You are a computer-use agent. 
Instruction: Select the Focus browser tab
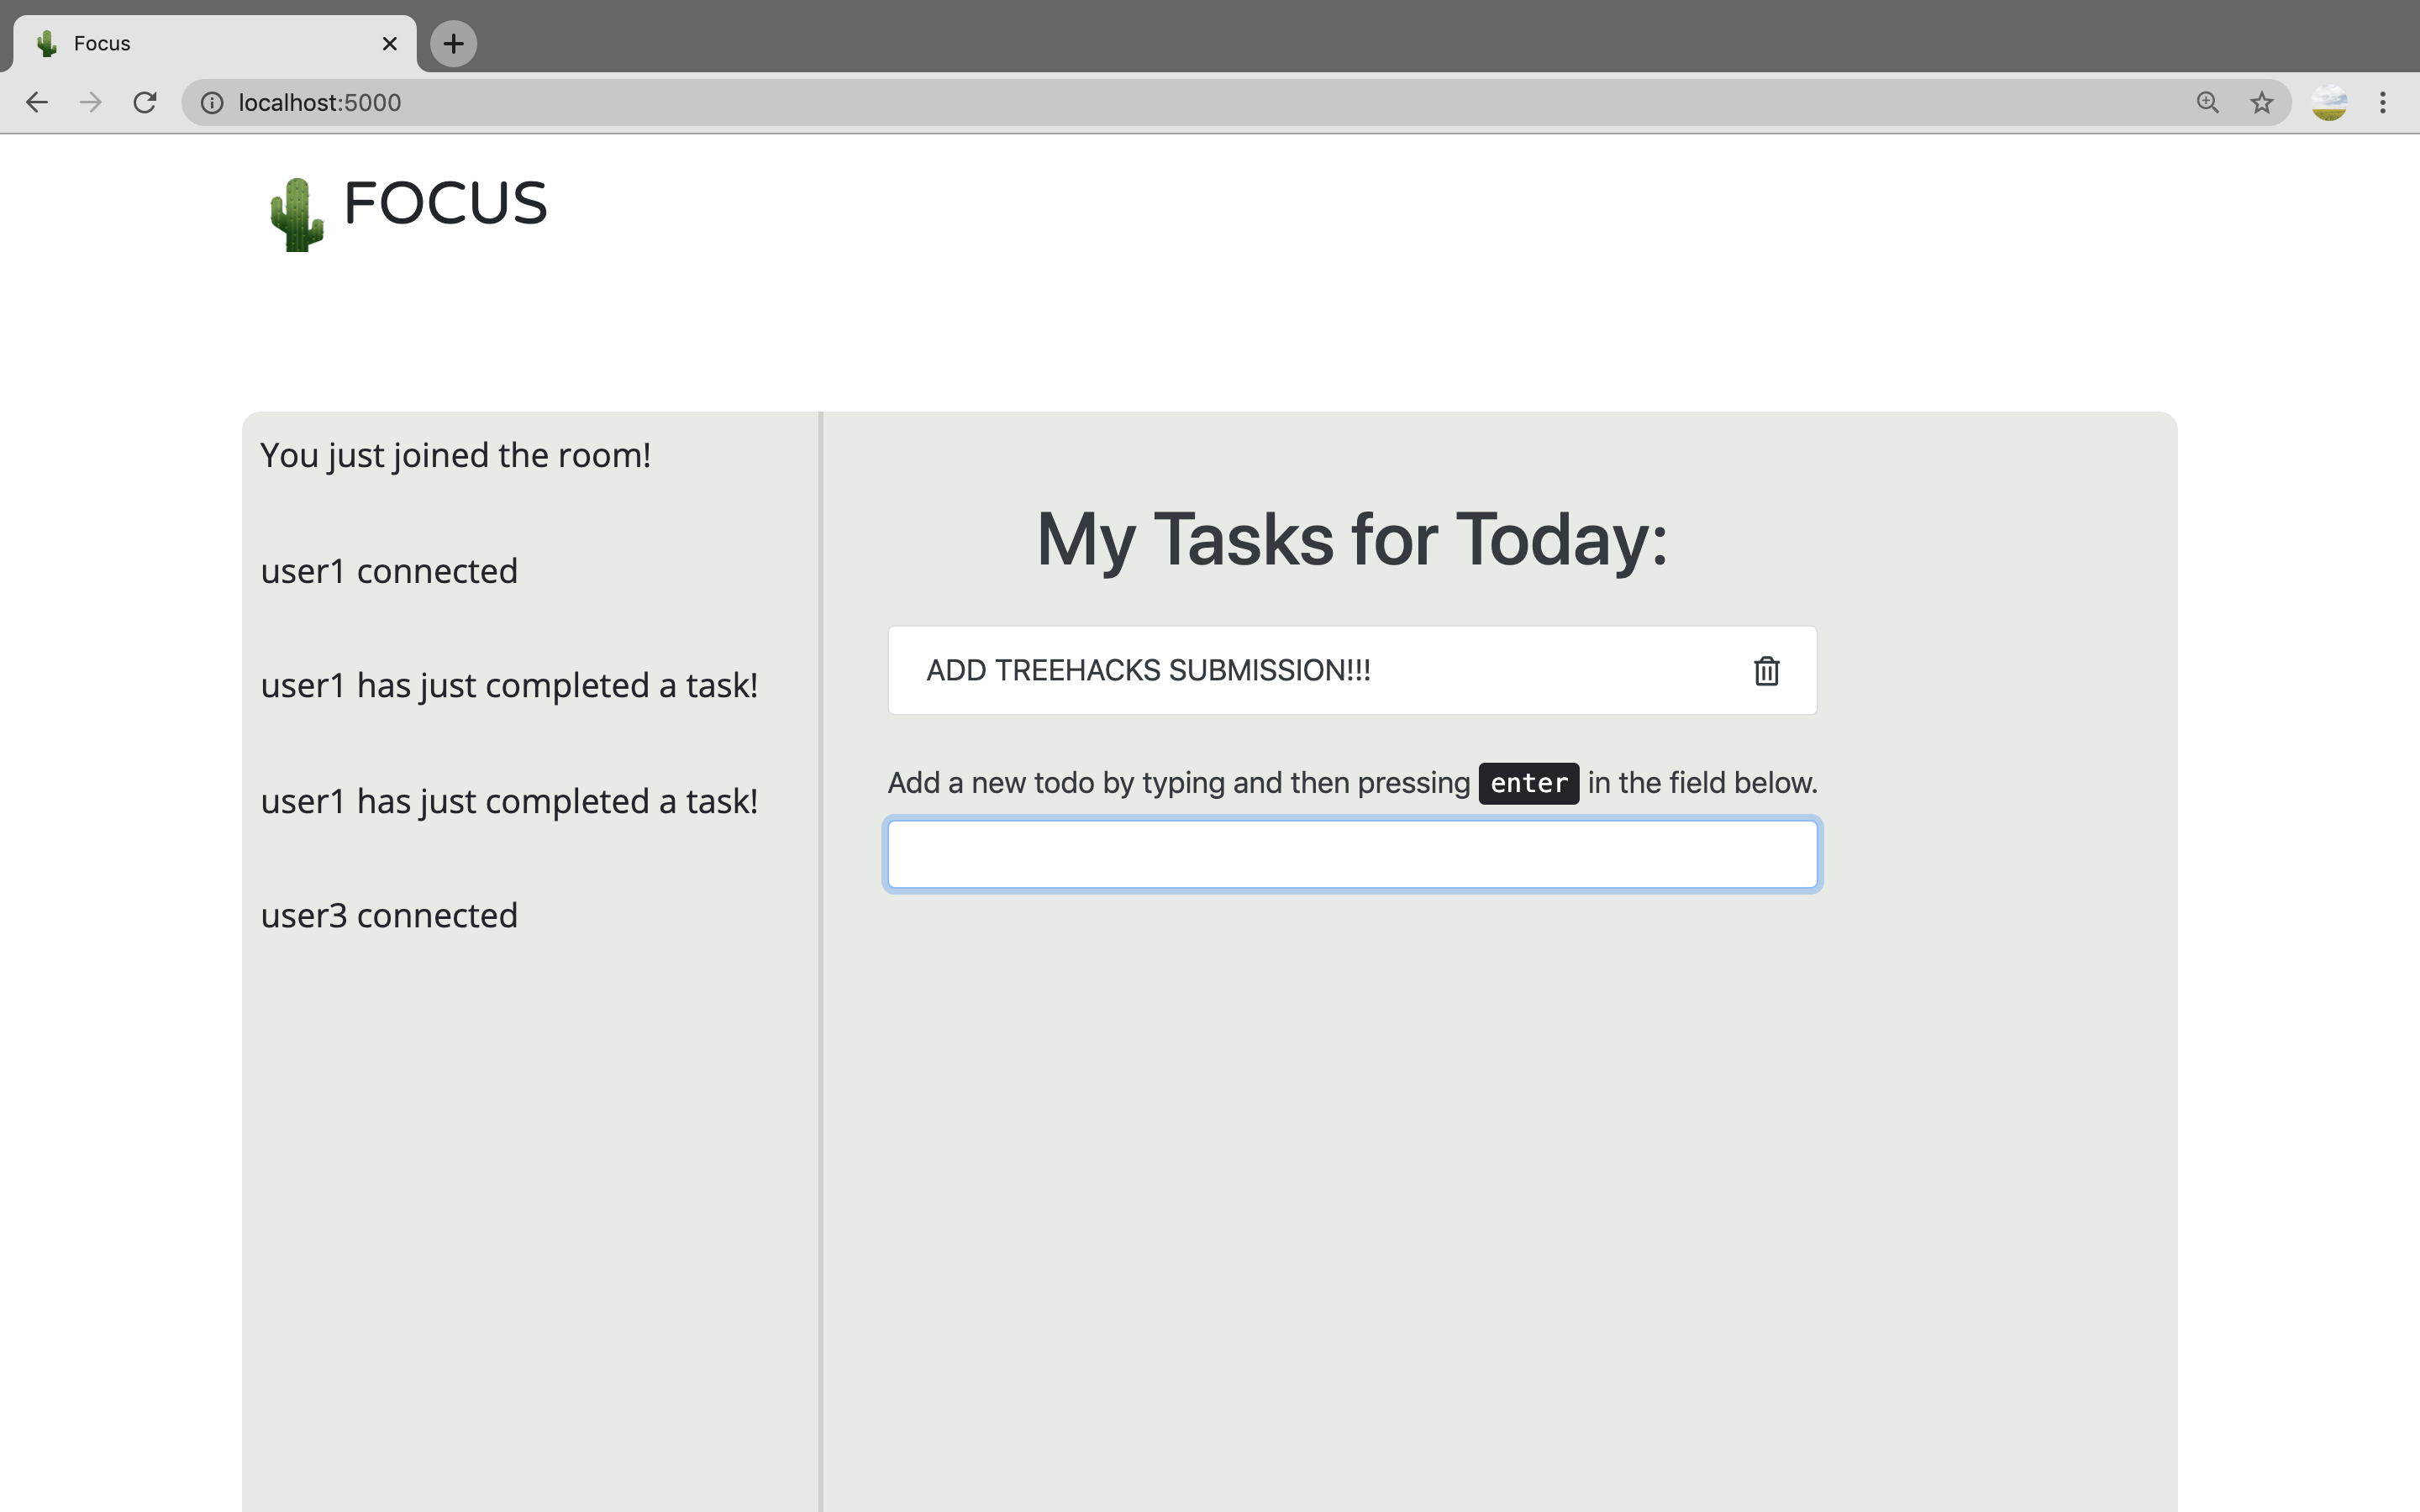(x=200, y=43)
